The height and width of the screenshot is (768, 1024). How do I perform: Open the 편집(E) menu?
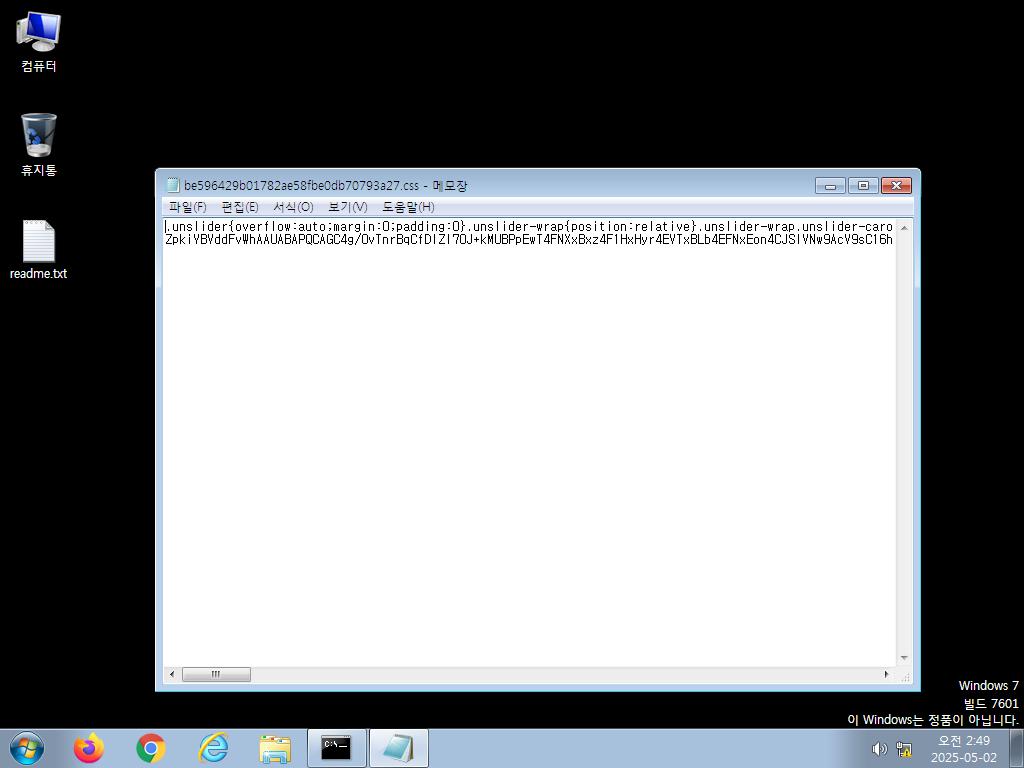240,207
